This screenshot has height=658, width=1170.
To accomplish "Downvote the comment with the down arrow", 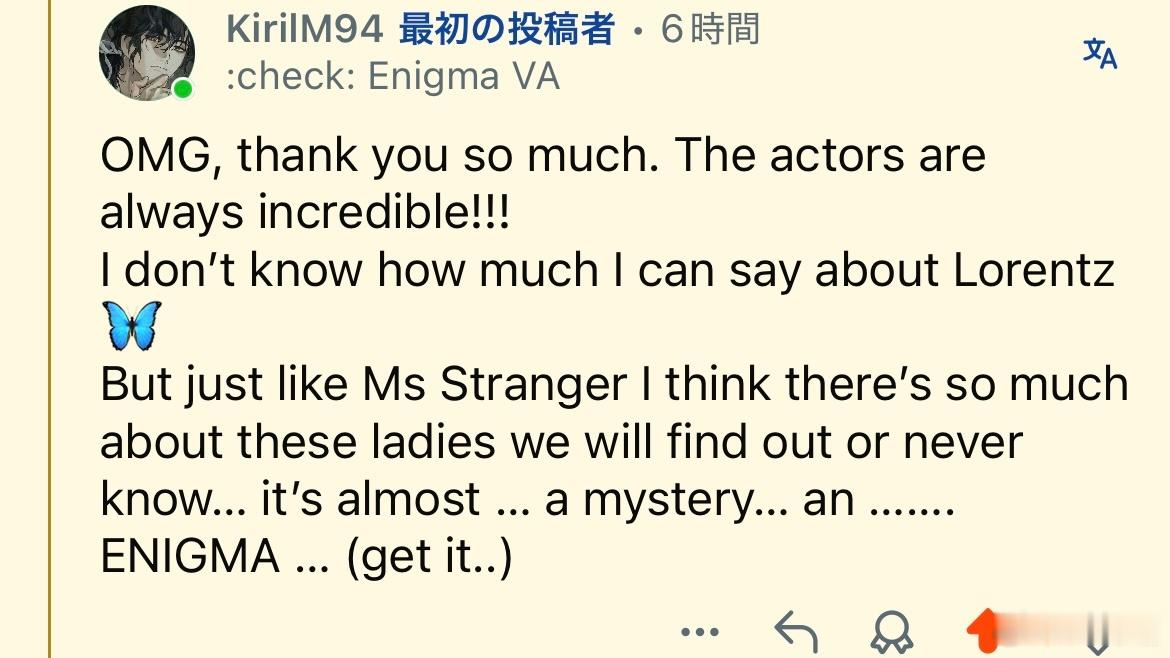I will (1097, 634).
